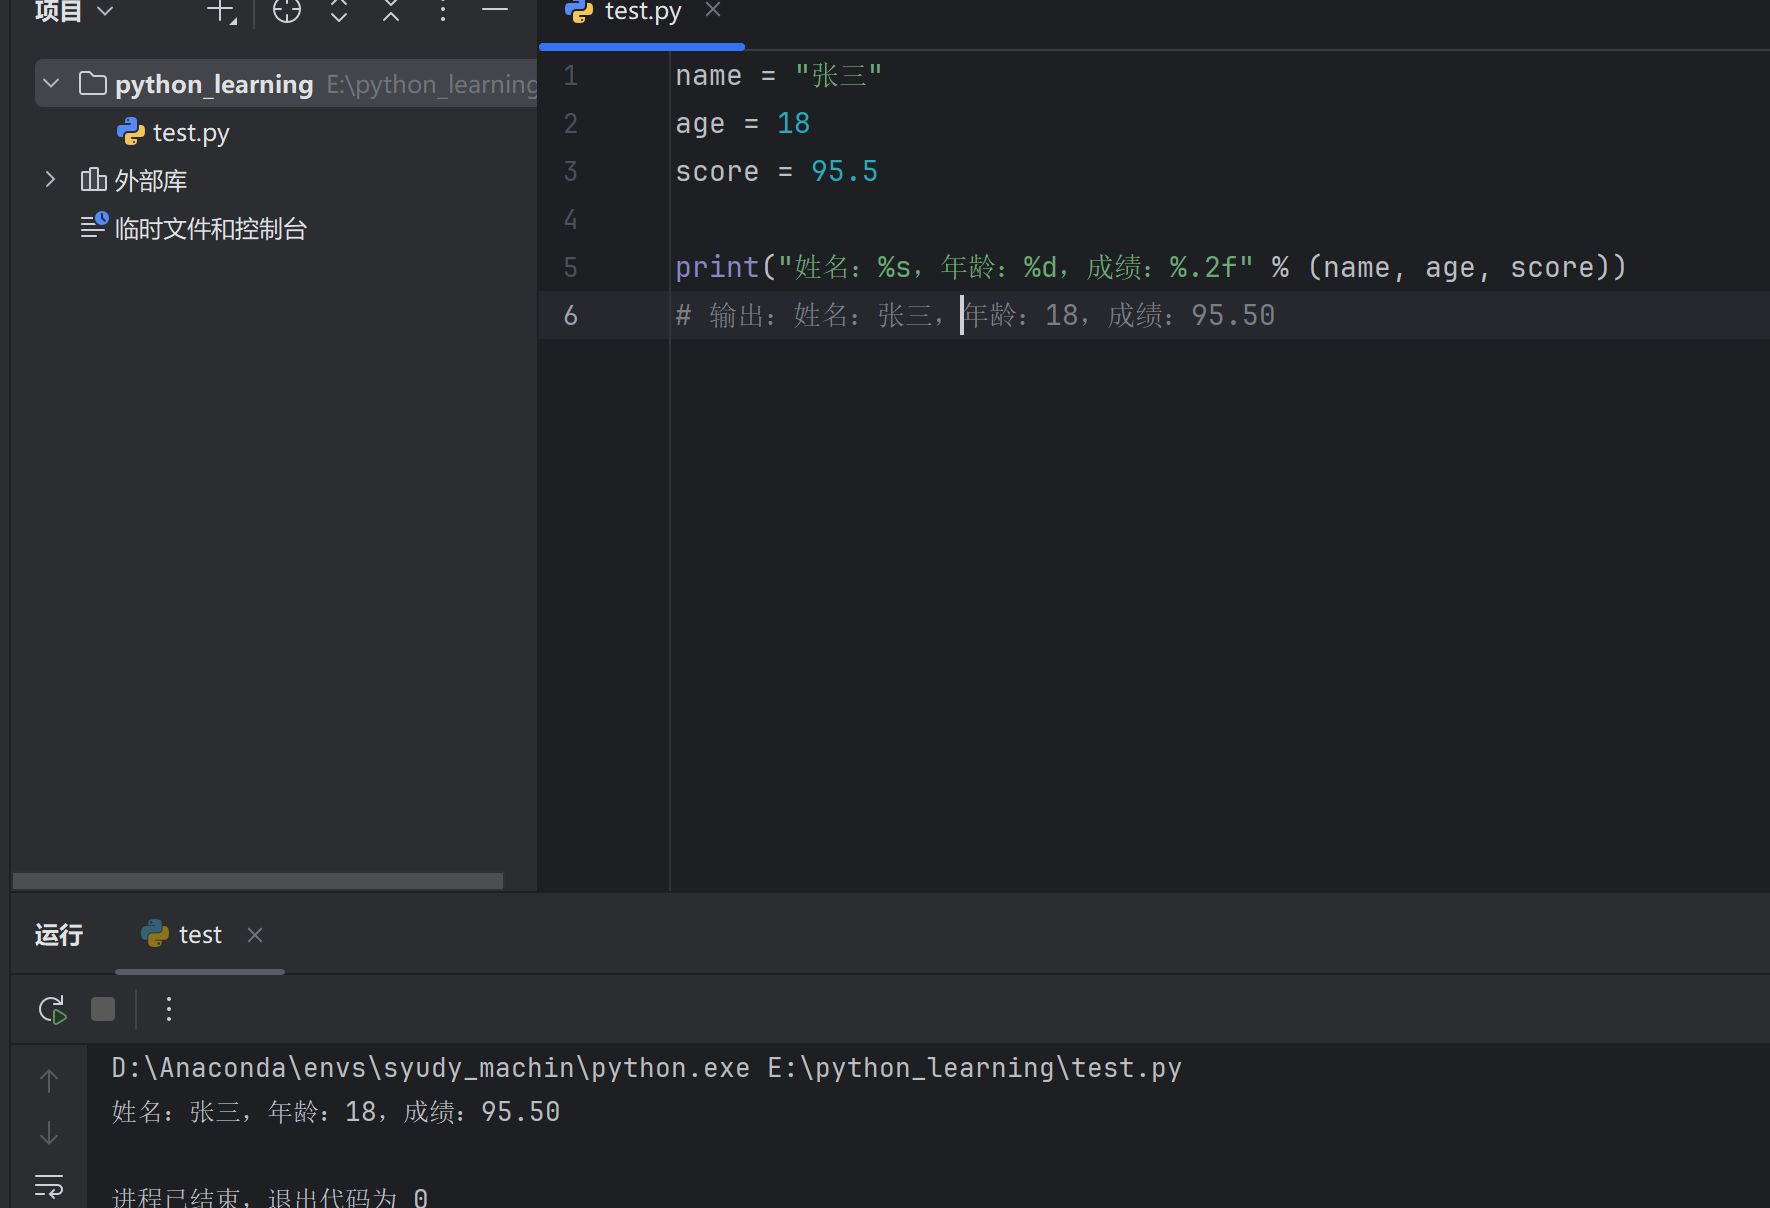The width and height of the screenshot is (1770, 1208).
Task: Open project panel options three-dot menu
Action: [x=443, y=12]
